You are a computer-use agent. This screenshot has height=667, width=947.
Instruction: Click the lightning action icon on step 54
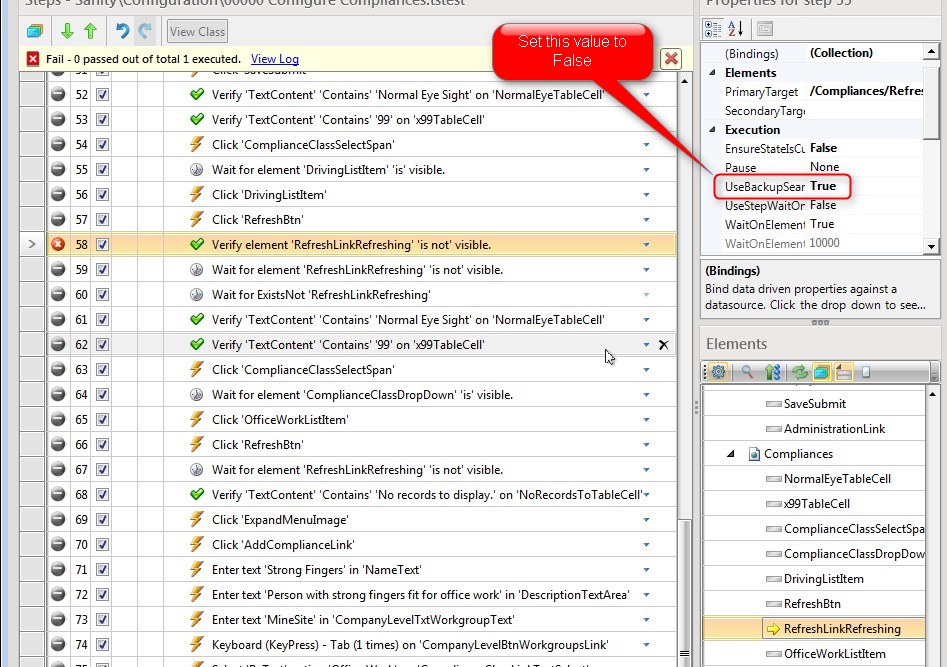click(196, 144)
